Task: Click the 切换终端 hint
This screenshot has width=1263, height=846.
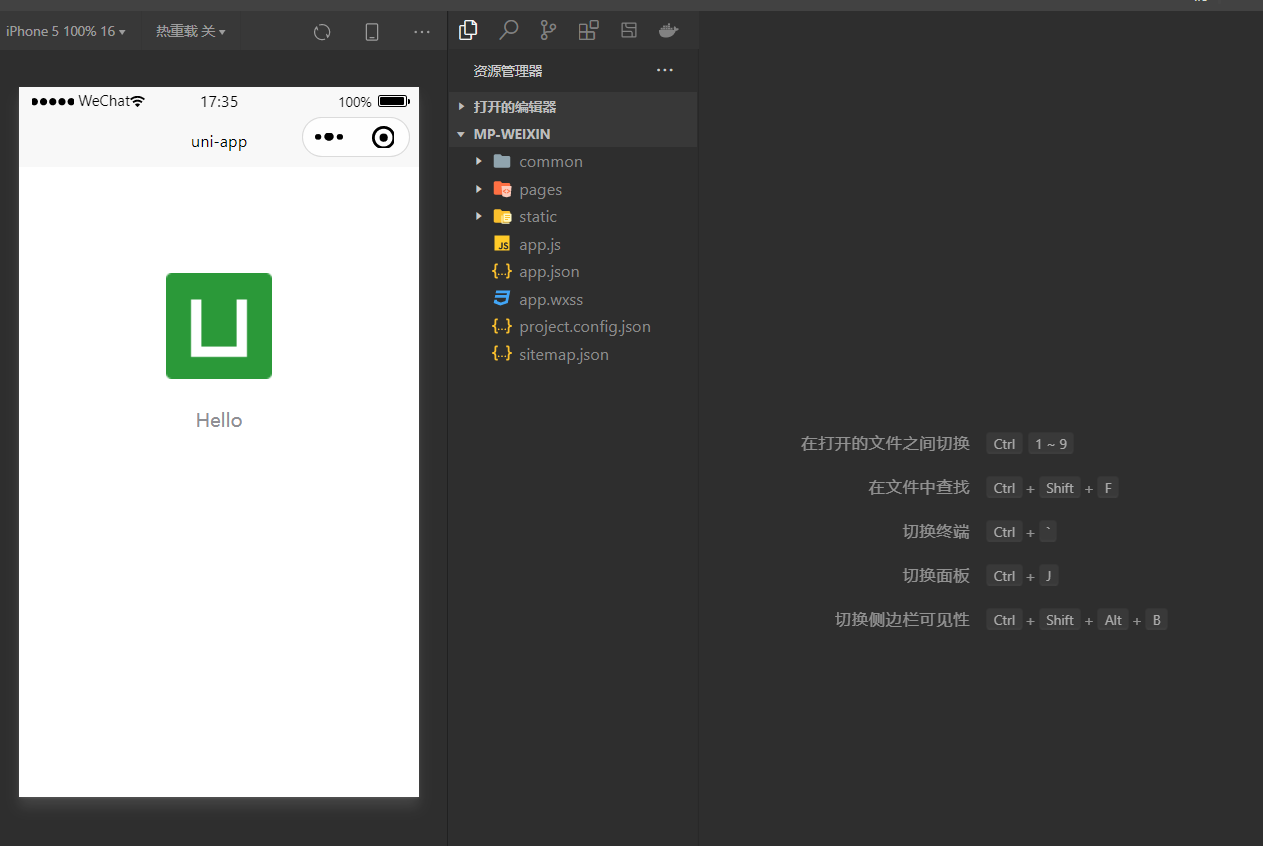Action: (x=936, y=531)
